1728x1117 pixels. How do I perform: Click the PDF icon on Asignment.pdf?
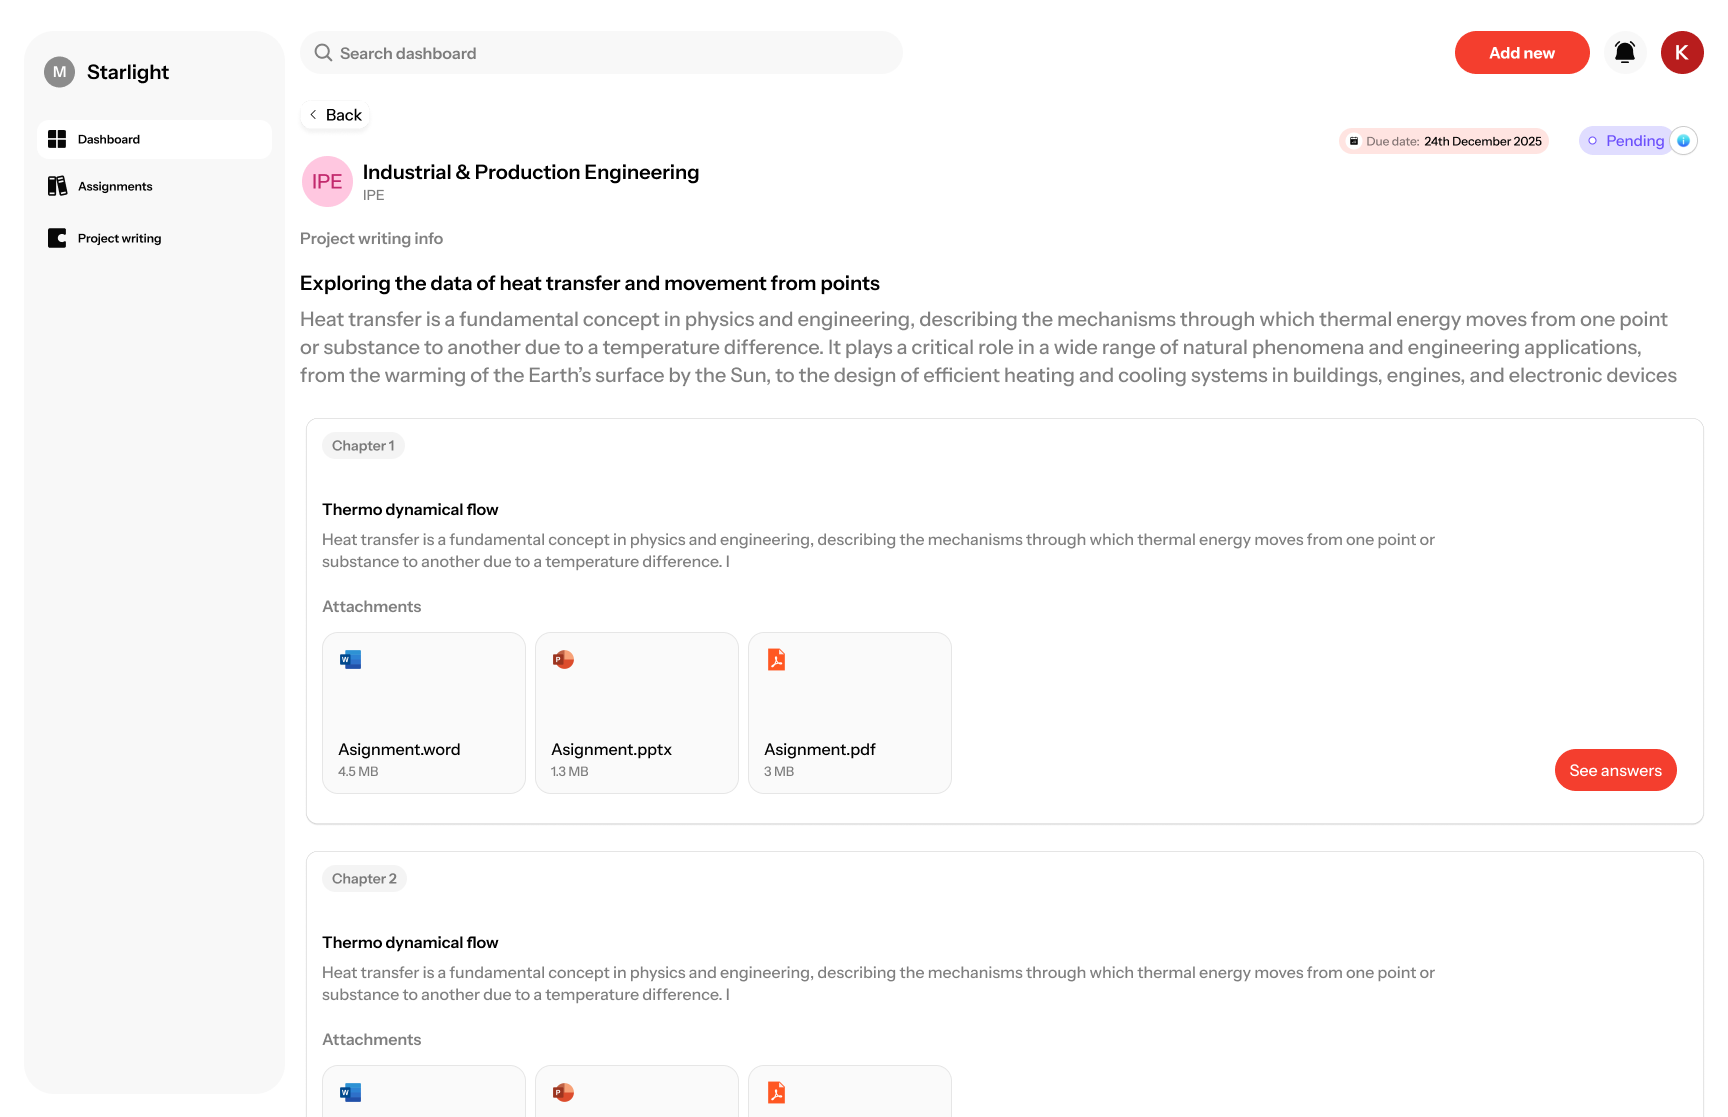776,660
